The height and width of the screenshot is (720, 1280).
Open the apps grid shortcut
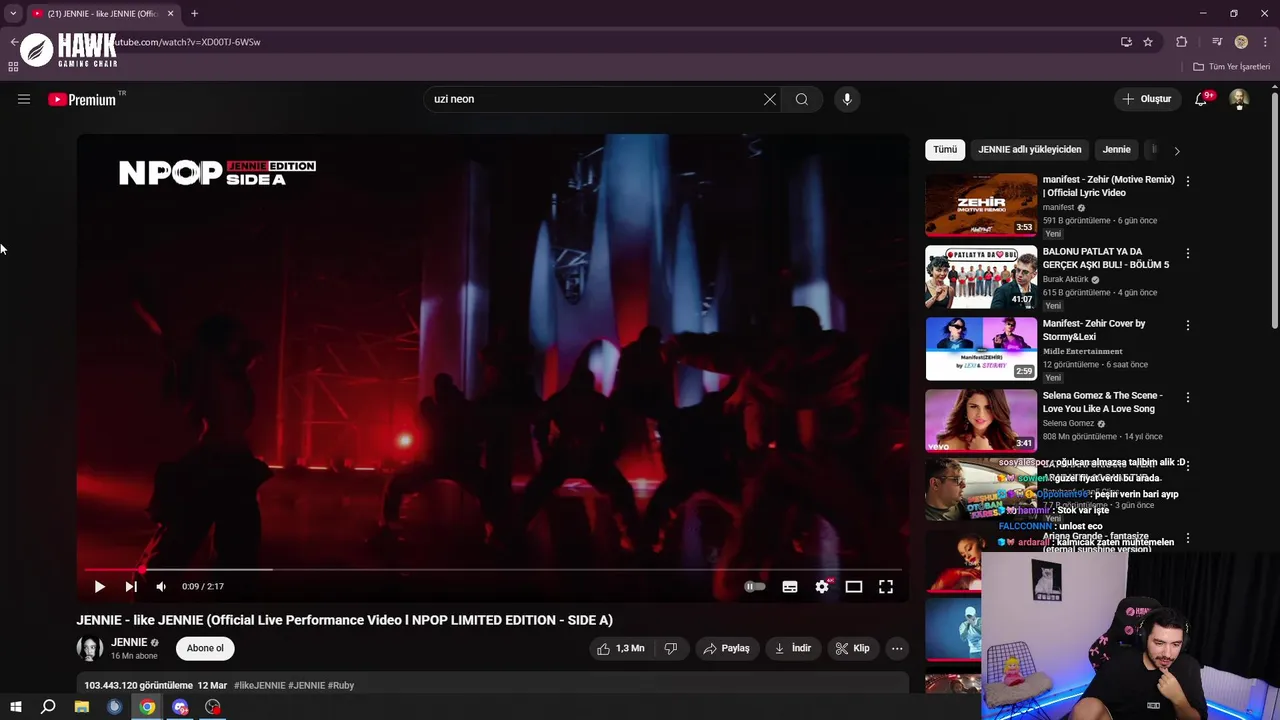click(13, 67)
